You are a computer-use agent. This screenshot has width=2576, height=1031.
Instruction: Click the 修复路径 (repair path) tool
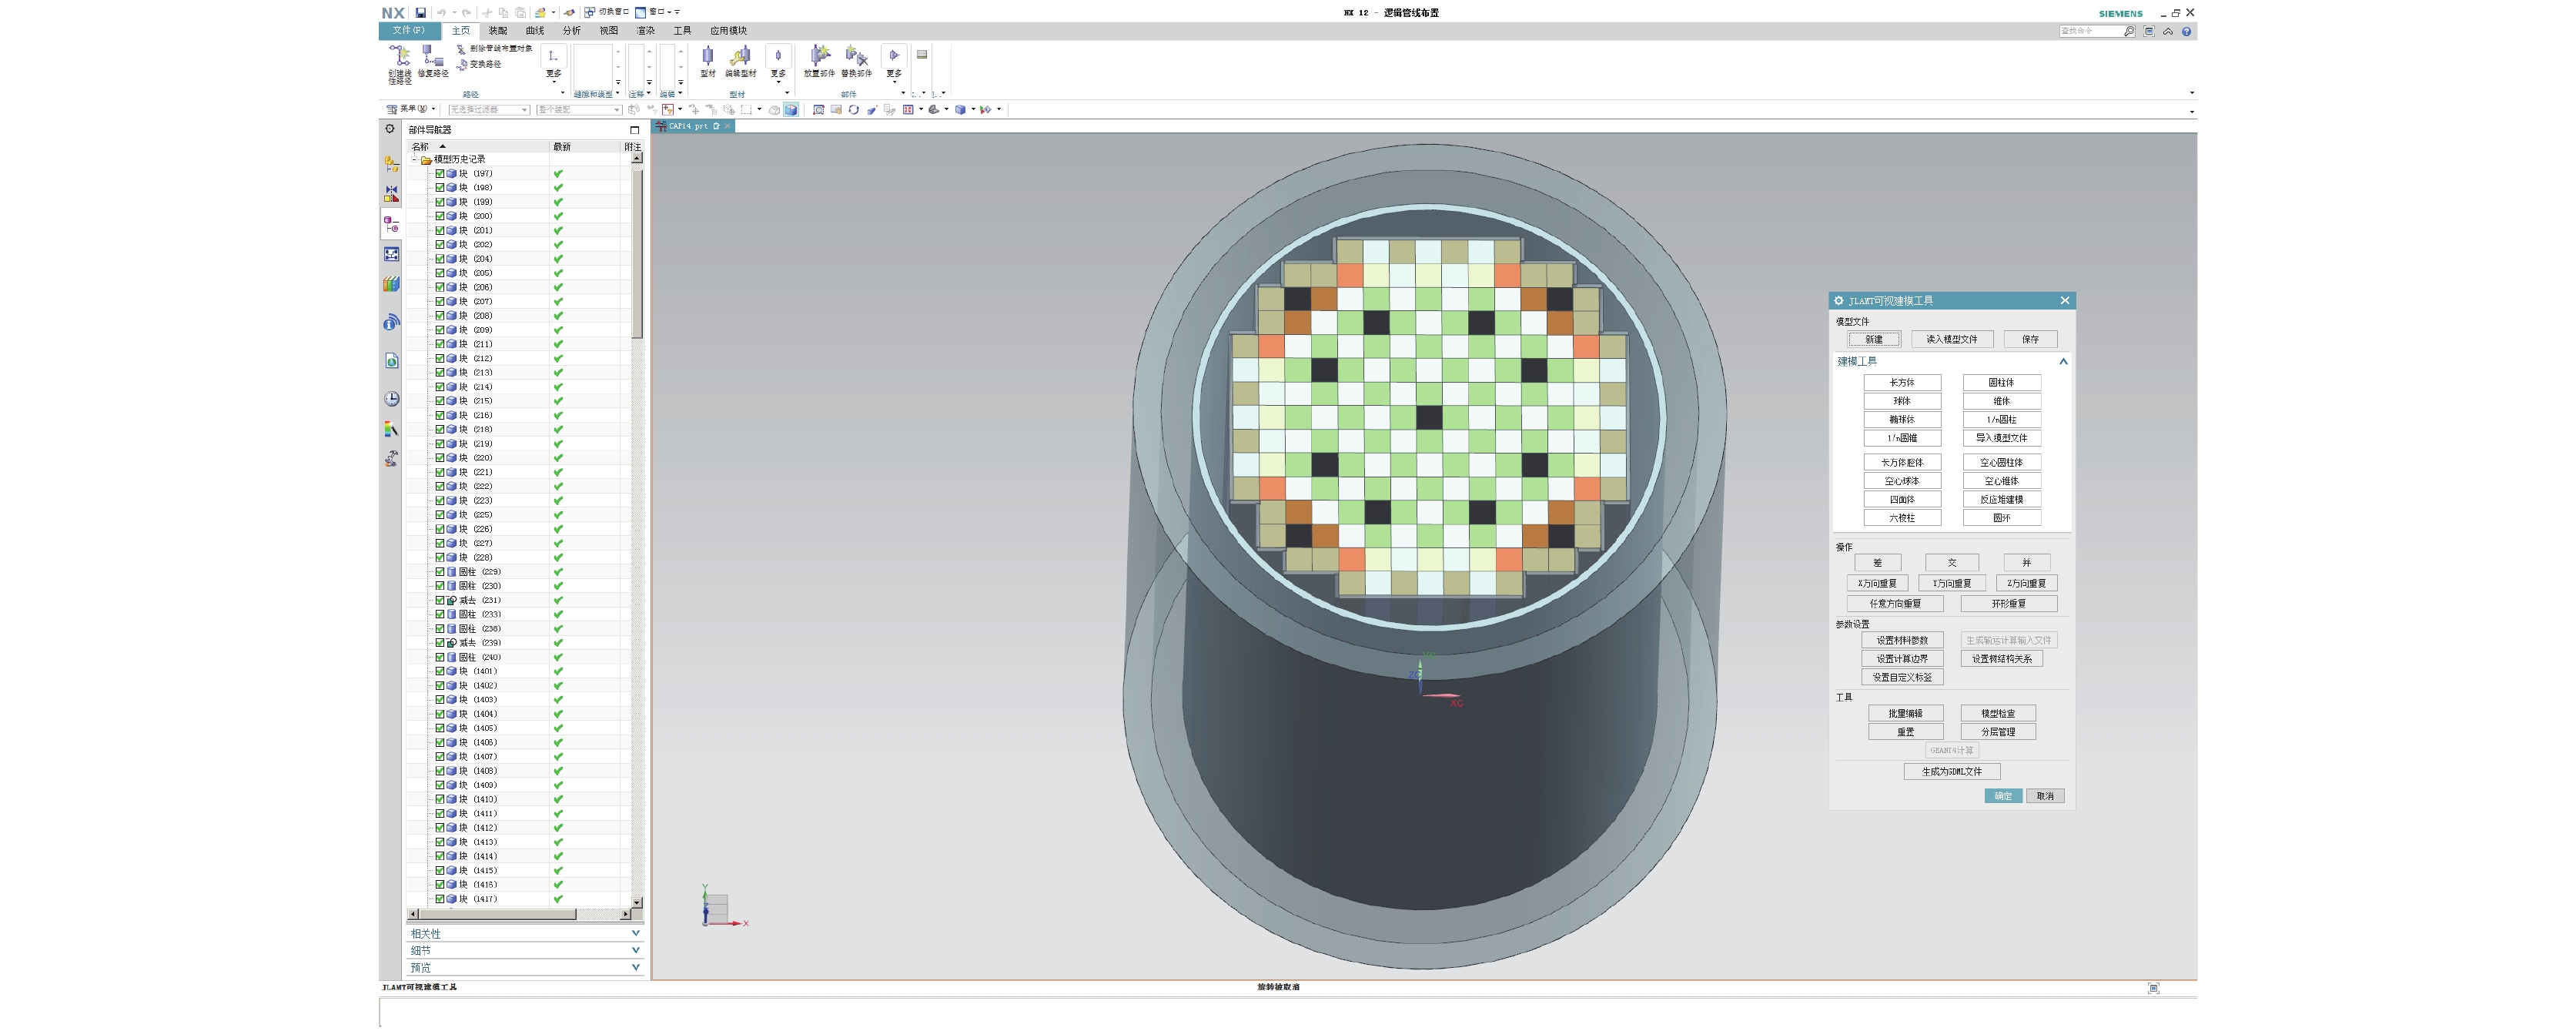(x=432, y=61)
